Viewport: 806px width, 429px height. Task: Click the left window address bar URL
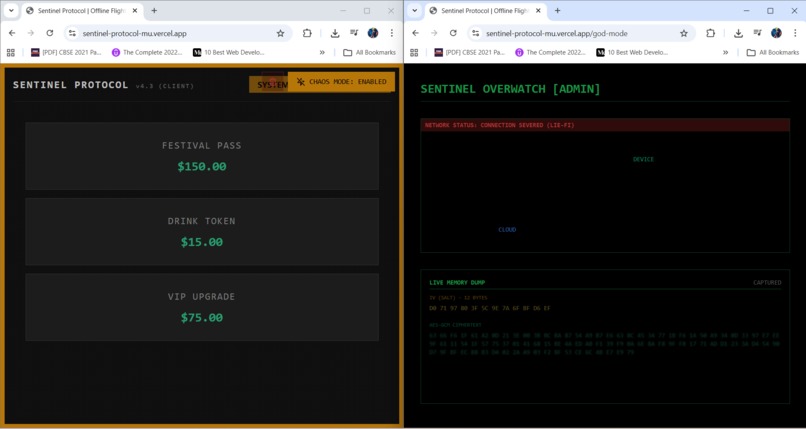pyautogui.click(x=135, y=33)
